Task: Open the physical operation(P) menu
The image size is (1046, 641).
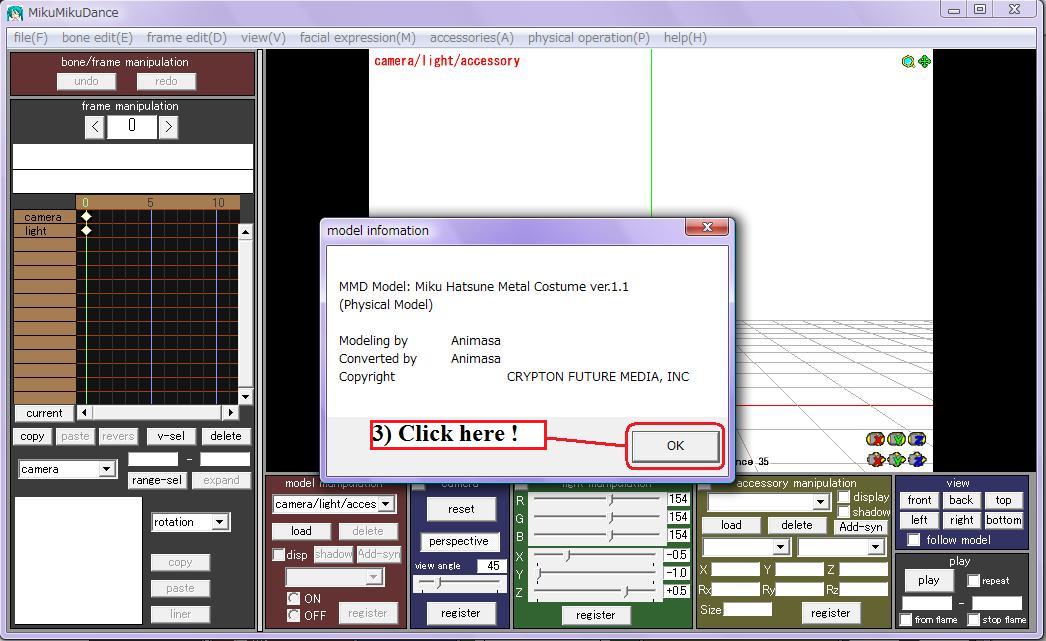Action: point(588,37)
